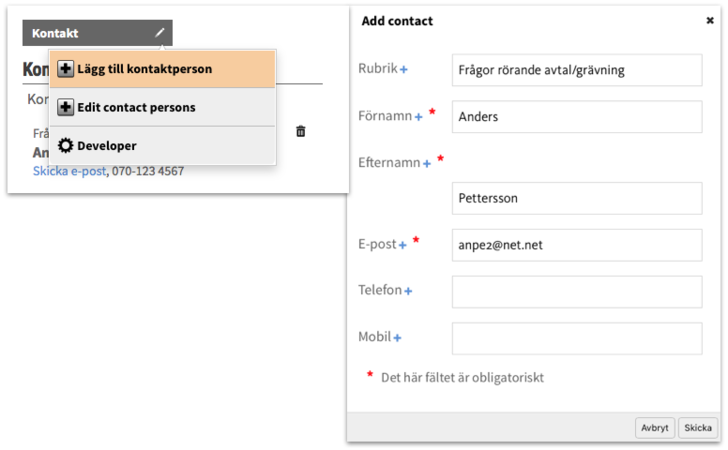Open the 'Skicka e-post' link
Viewport: 728px width, 450px height.
[x=70, y=171]
